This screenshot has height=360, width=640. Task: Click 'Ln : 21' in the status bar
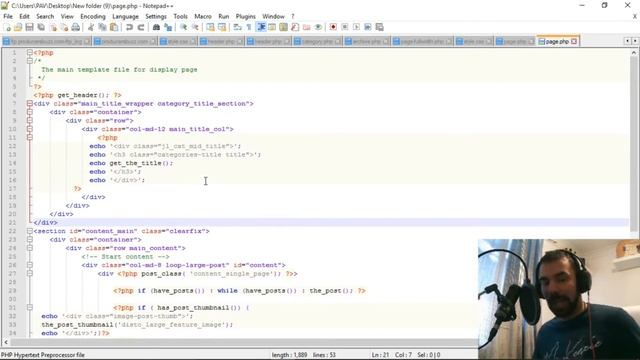tap(380, 355)
